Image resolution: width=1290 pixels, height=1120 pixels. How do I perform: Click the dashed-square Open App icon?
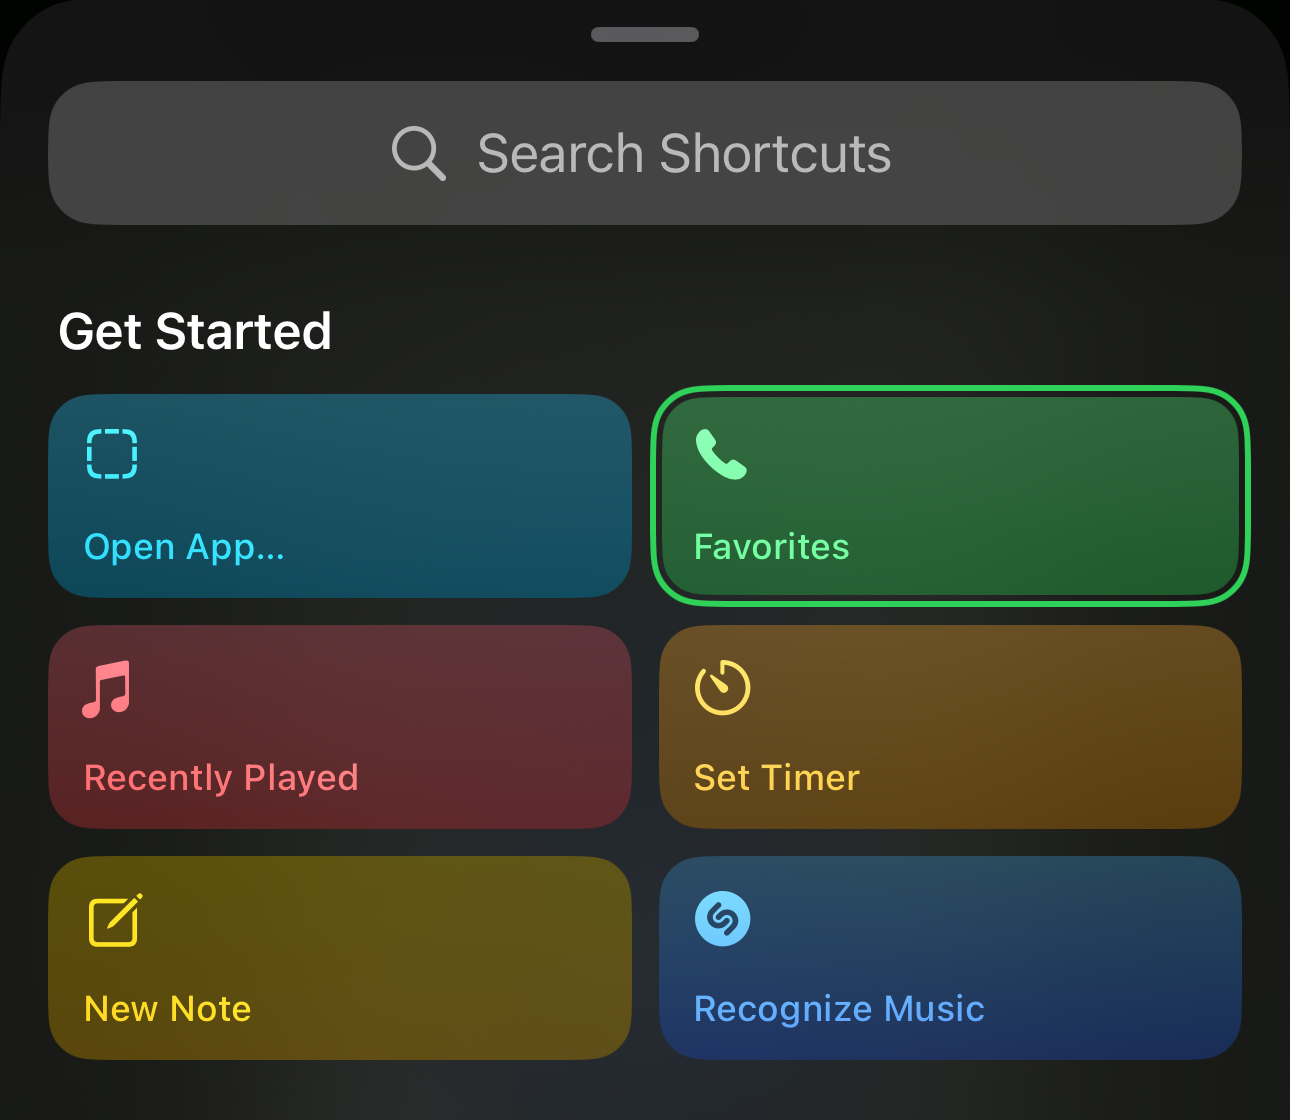[x=112, y=454]
